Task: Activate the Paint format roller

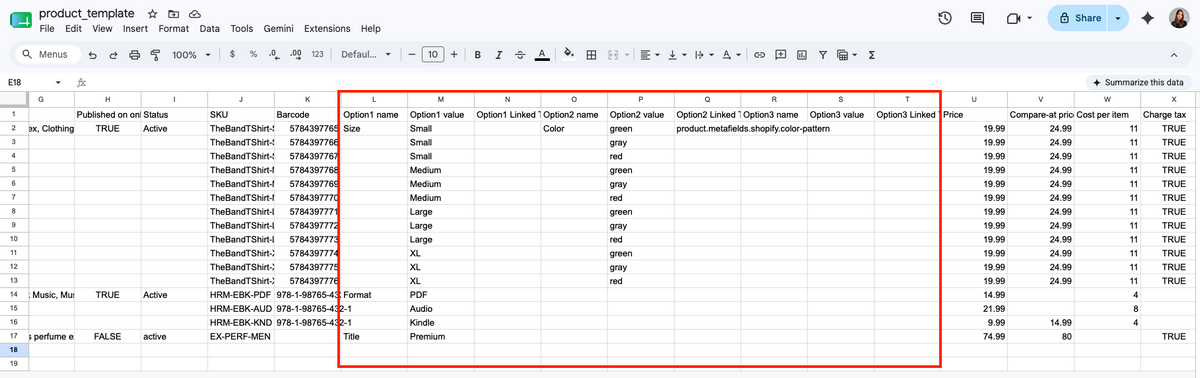Action: [x=155, y=54]
